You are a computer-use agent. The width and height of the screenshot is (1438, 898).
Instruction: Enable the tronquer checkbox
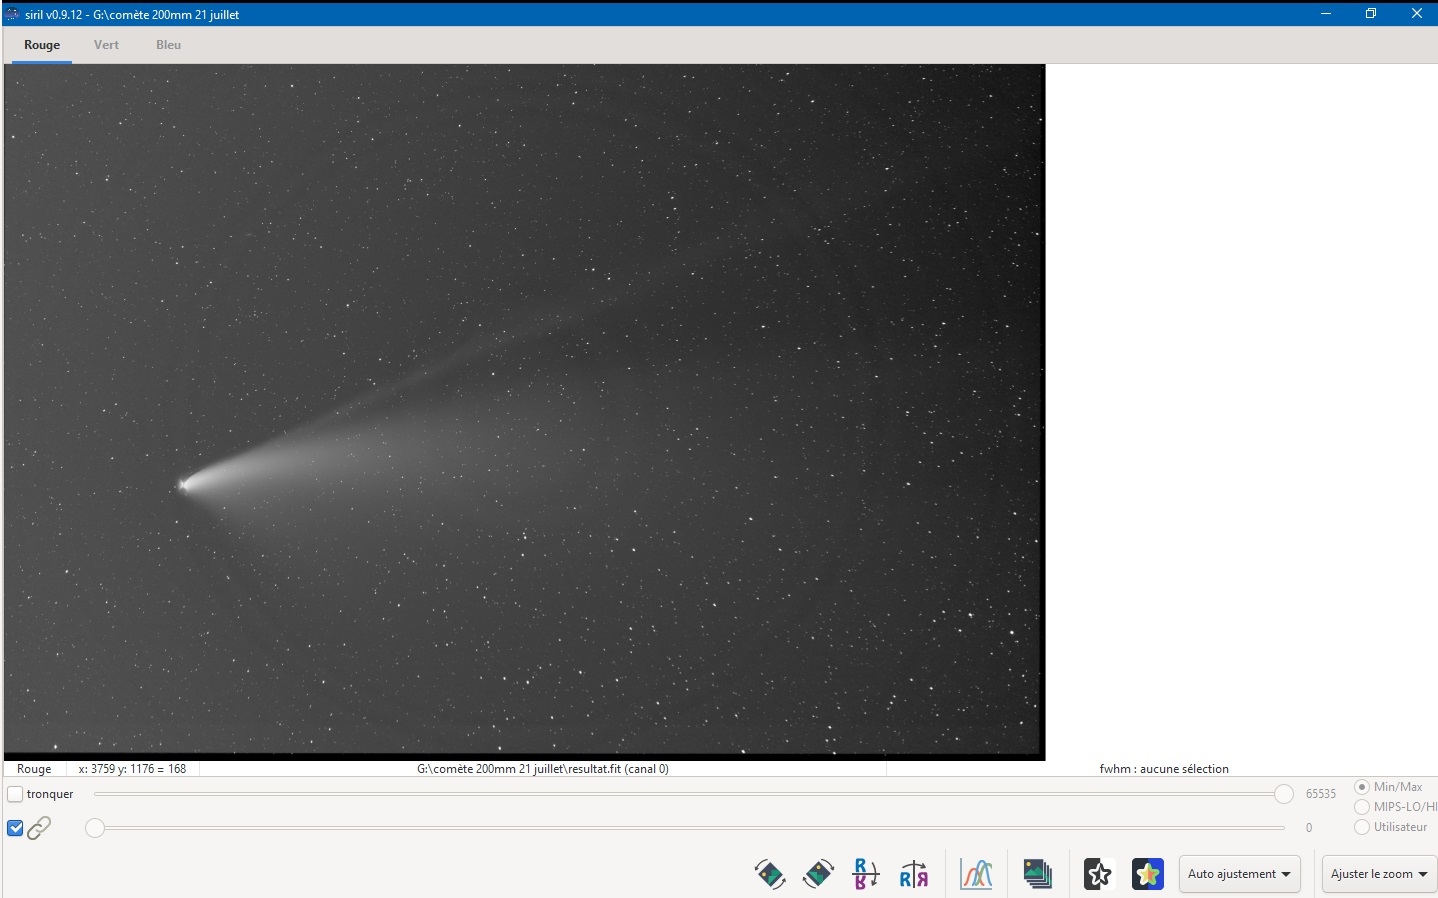[15, 794]
